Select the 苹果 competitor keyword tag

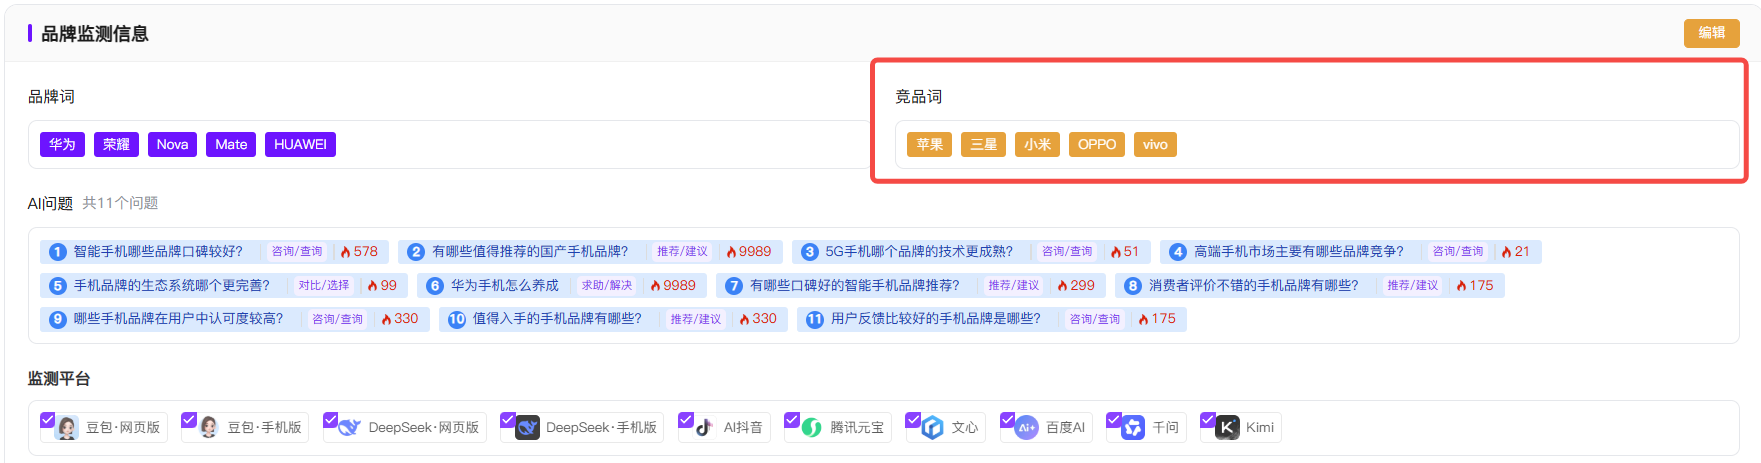pos(929,145)
